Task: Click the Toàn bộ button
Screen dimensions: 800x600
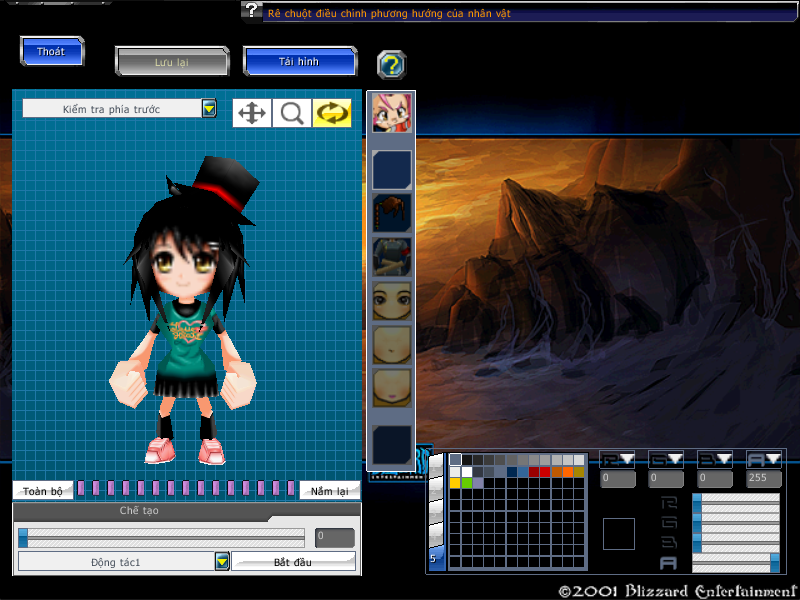Action: [43, 491]
